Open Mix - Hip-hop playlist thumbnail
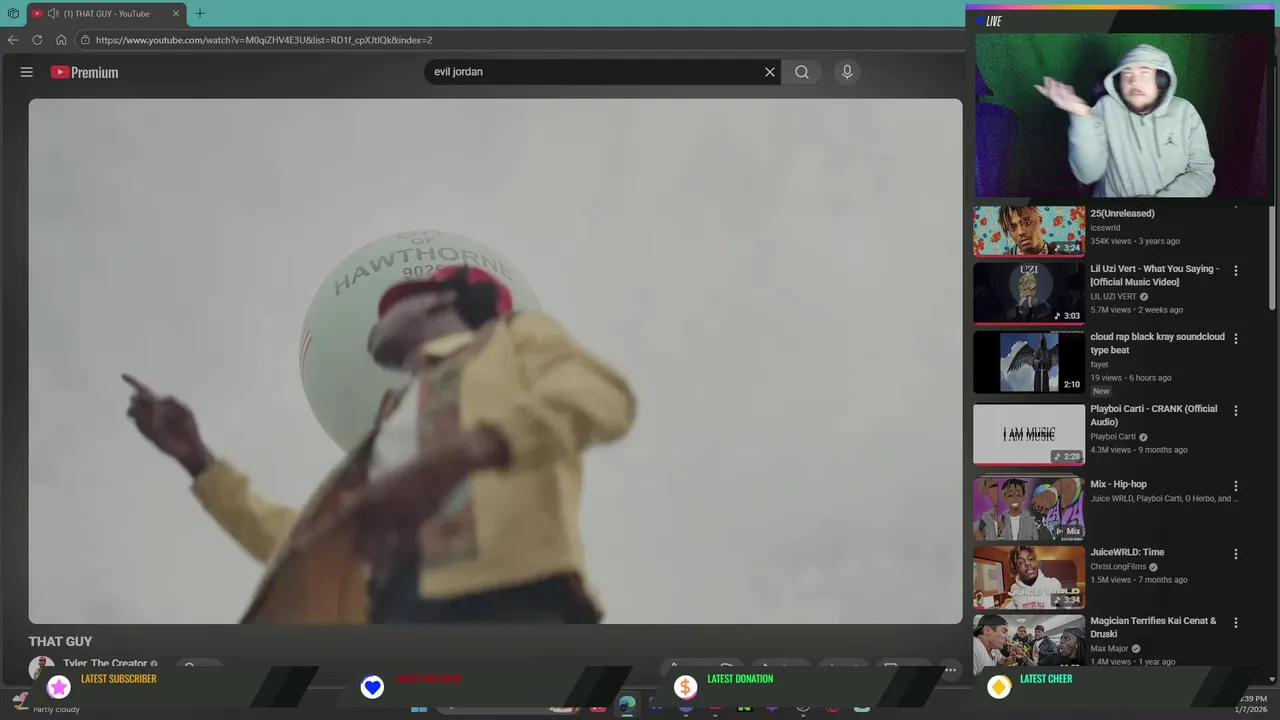 [1029, 508]
